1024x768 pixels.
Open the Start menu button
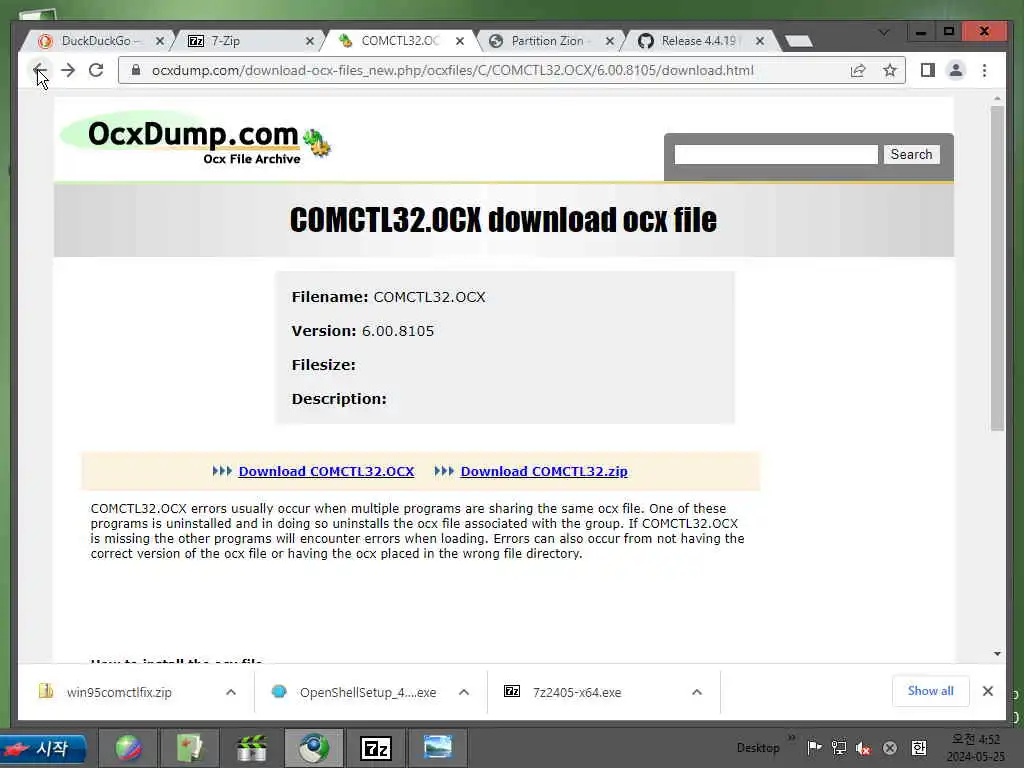point(44,748)
